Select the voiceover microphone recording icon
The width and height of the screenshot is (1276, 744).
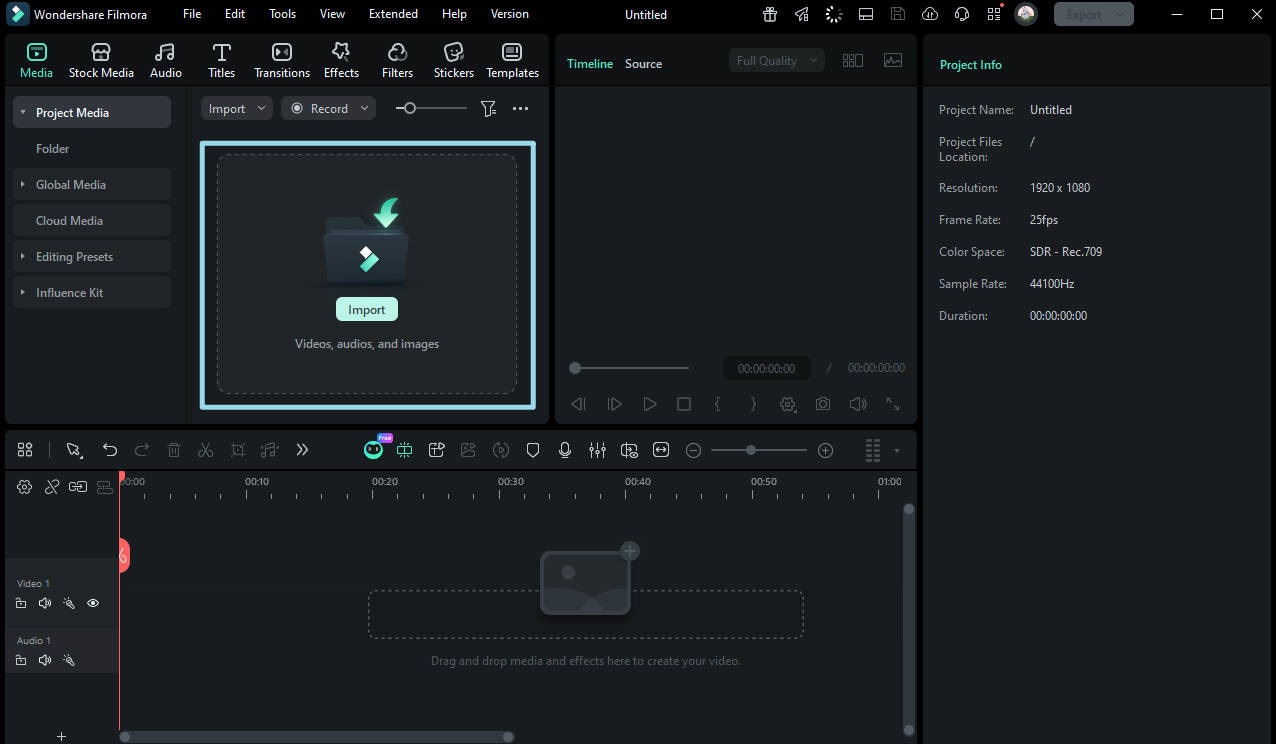tap(565, 450)
